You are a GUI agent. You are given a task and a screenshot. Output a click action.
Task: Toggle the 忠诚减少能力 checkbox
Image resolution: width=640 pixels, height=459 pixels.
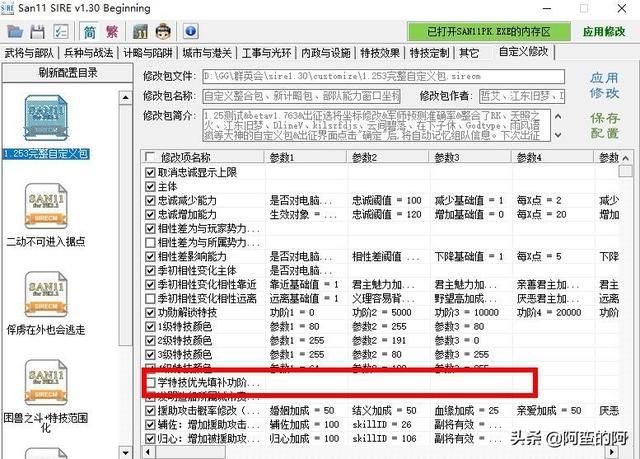click(x=150, y=200)
